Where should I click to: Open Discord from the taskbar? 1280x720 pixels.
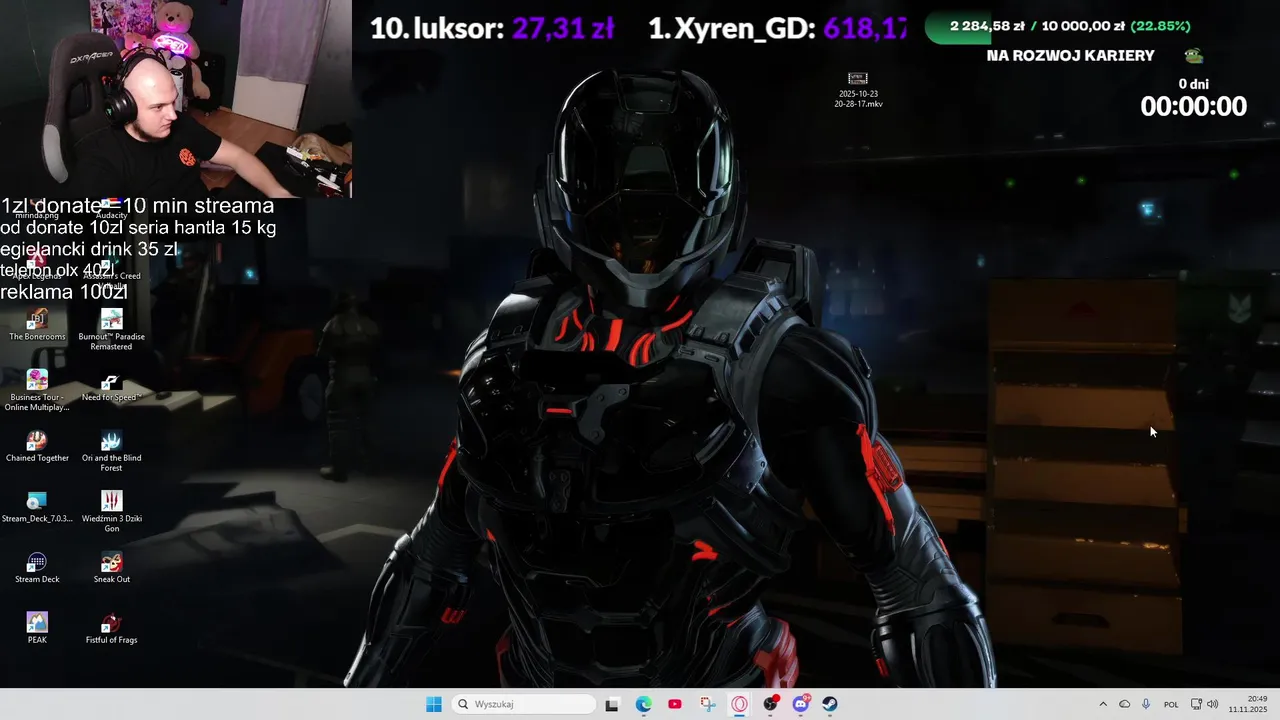click(x=801, y=704)
